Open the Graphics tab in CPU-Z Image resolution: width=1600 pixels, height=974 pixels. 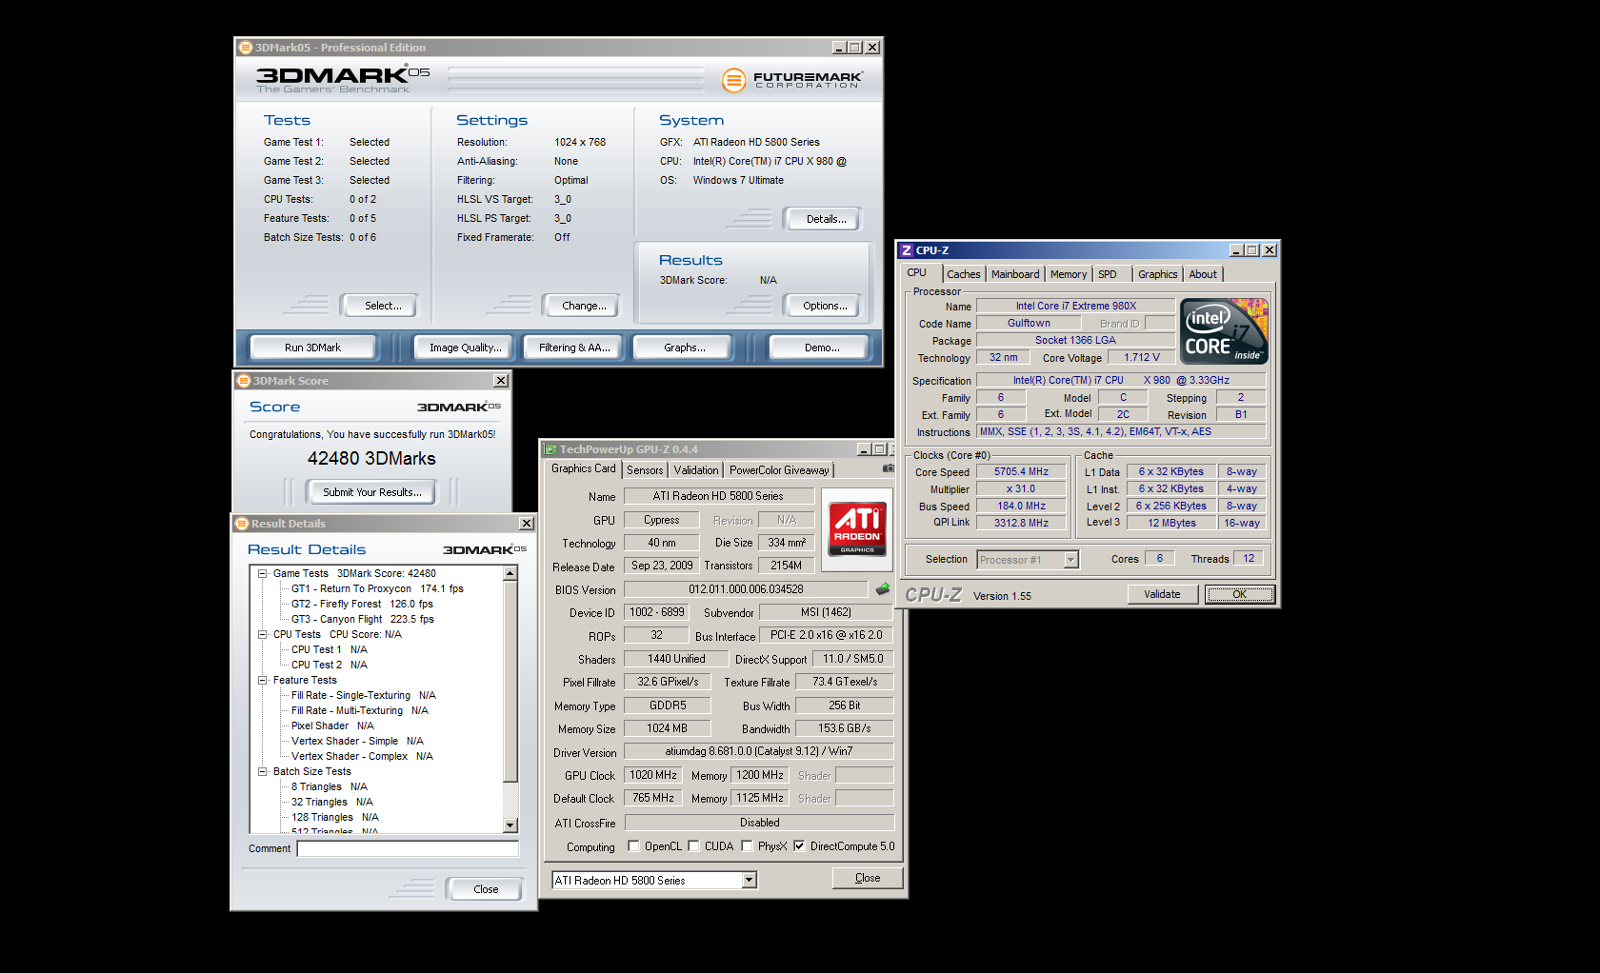pyautogui.click(x=1158, y=274)
